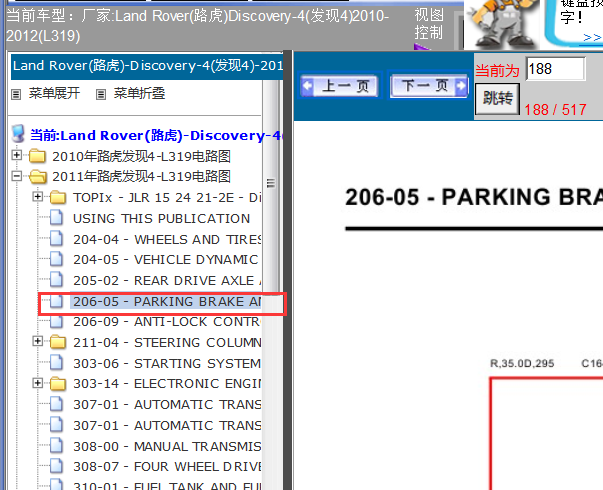Open the 2010年路虎发现4-L319电路图 folder icon

tap(37, 156)
